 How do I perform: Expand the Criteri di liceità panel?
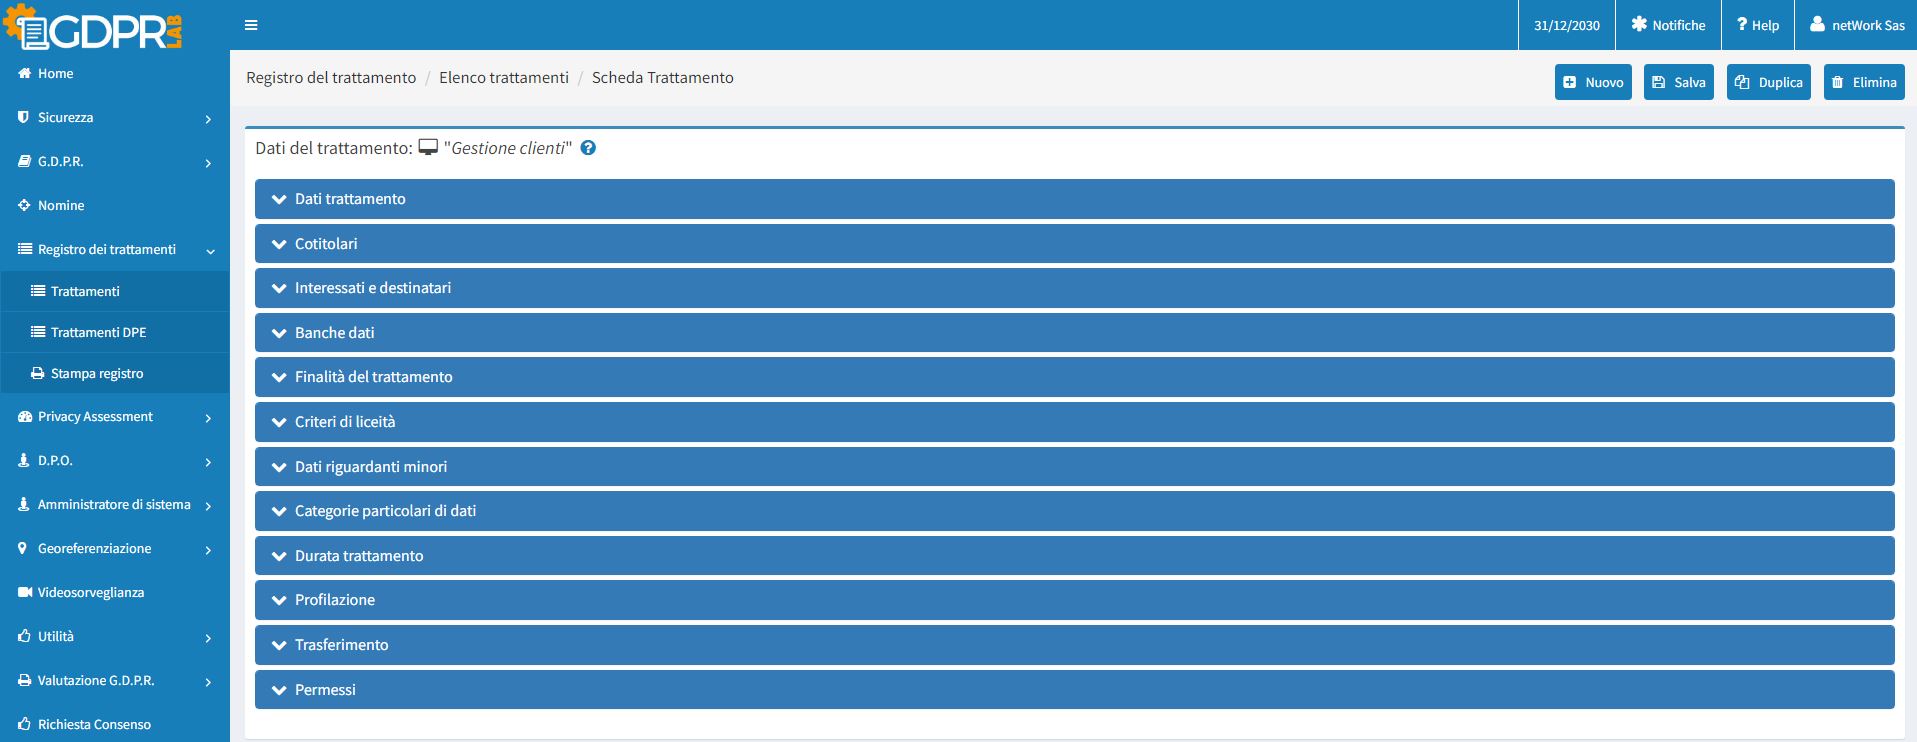[x=345, y=422]
